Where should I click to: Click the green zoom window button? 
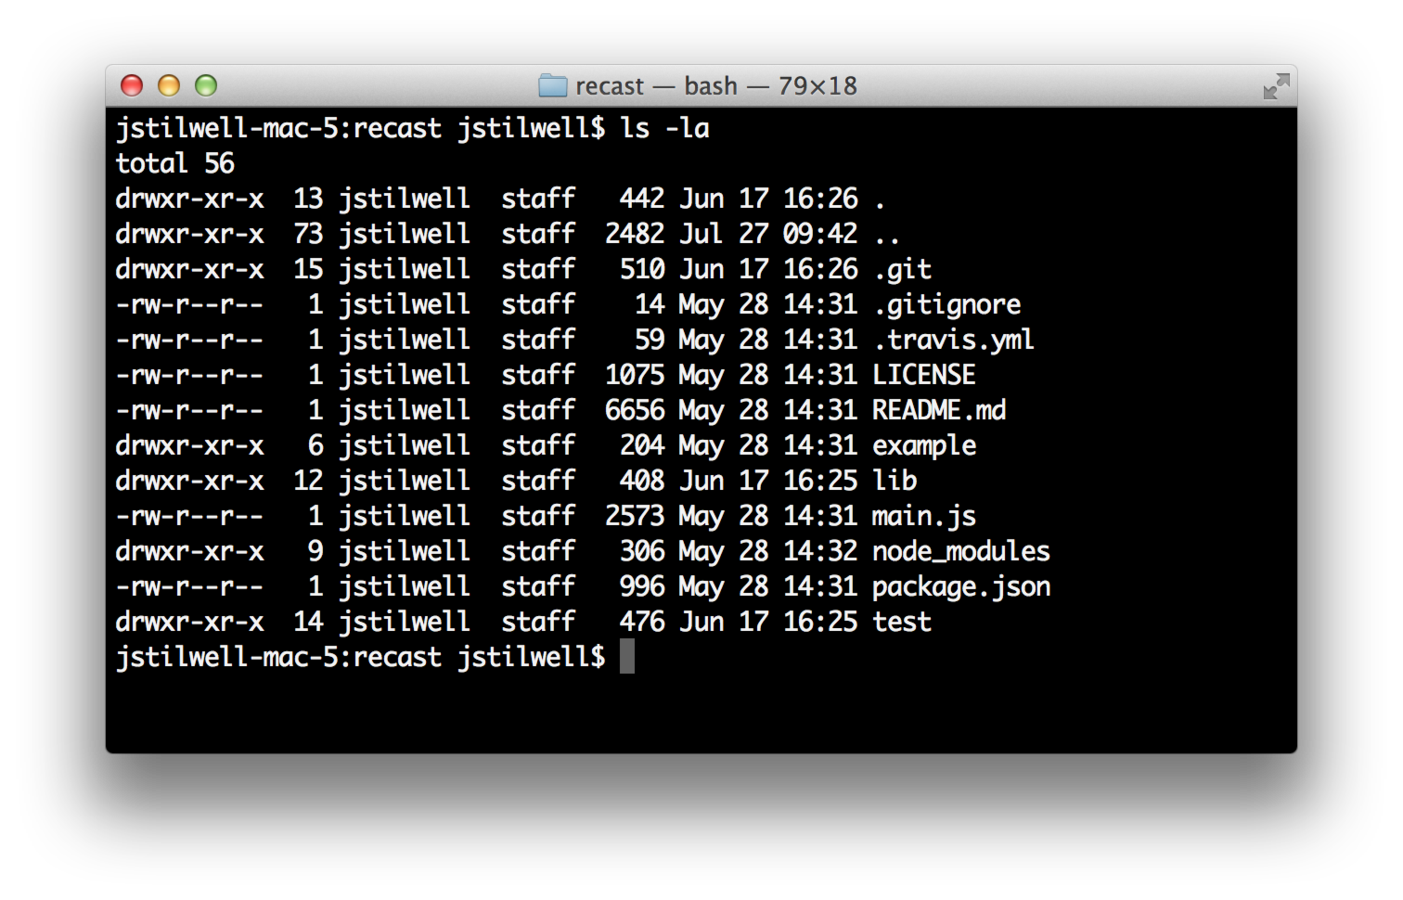tap(206, 86)
